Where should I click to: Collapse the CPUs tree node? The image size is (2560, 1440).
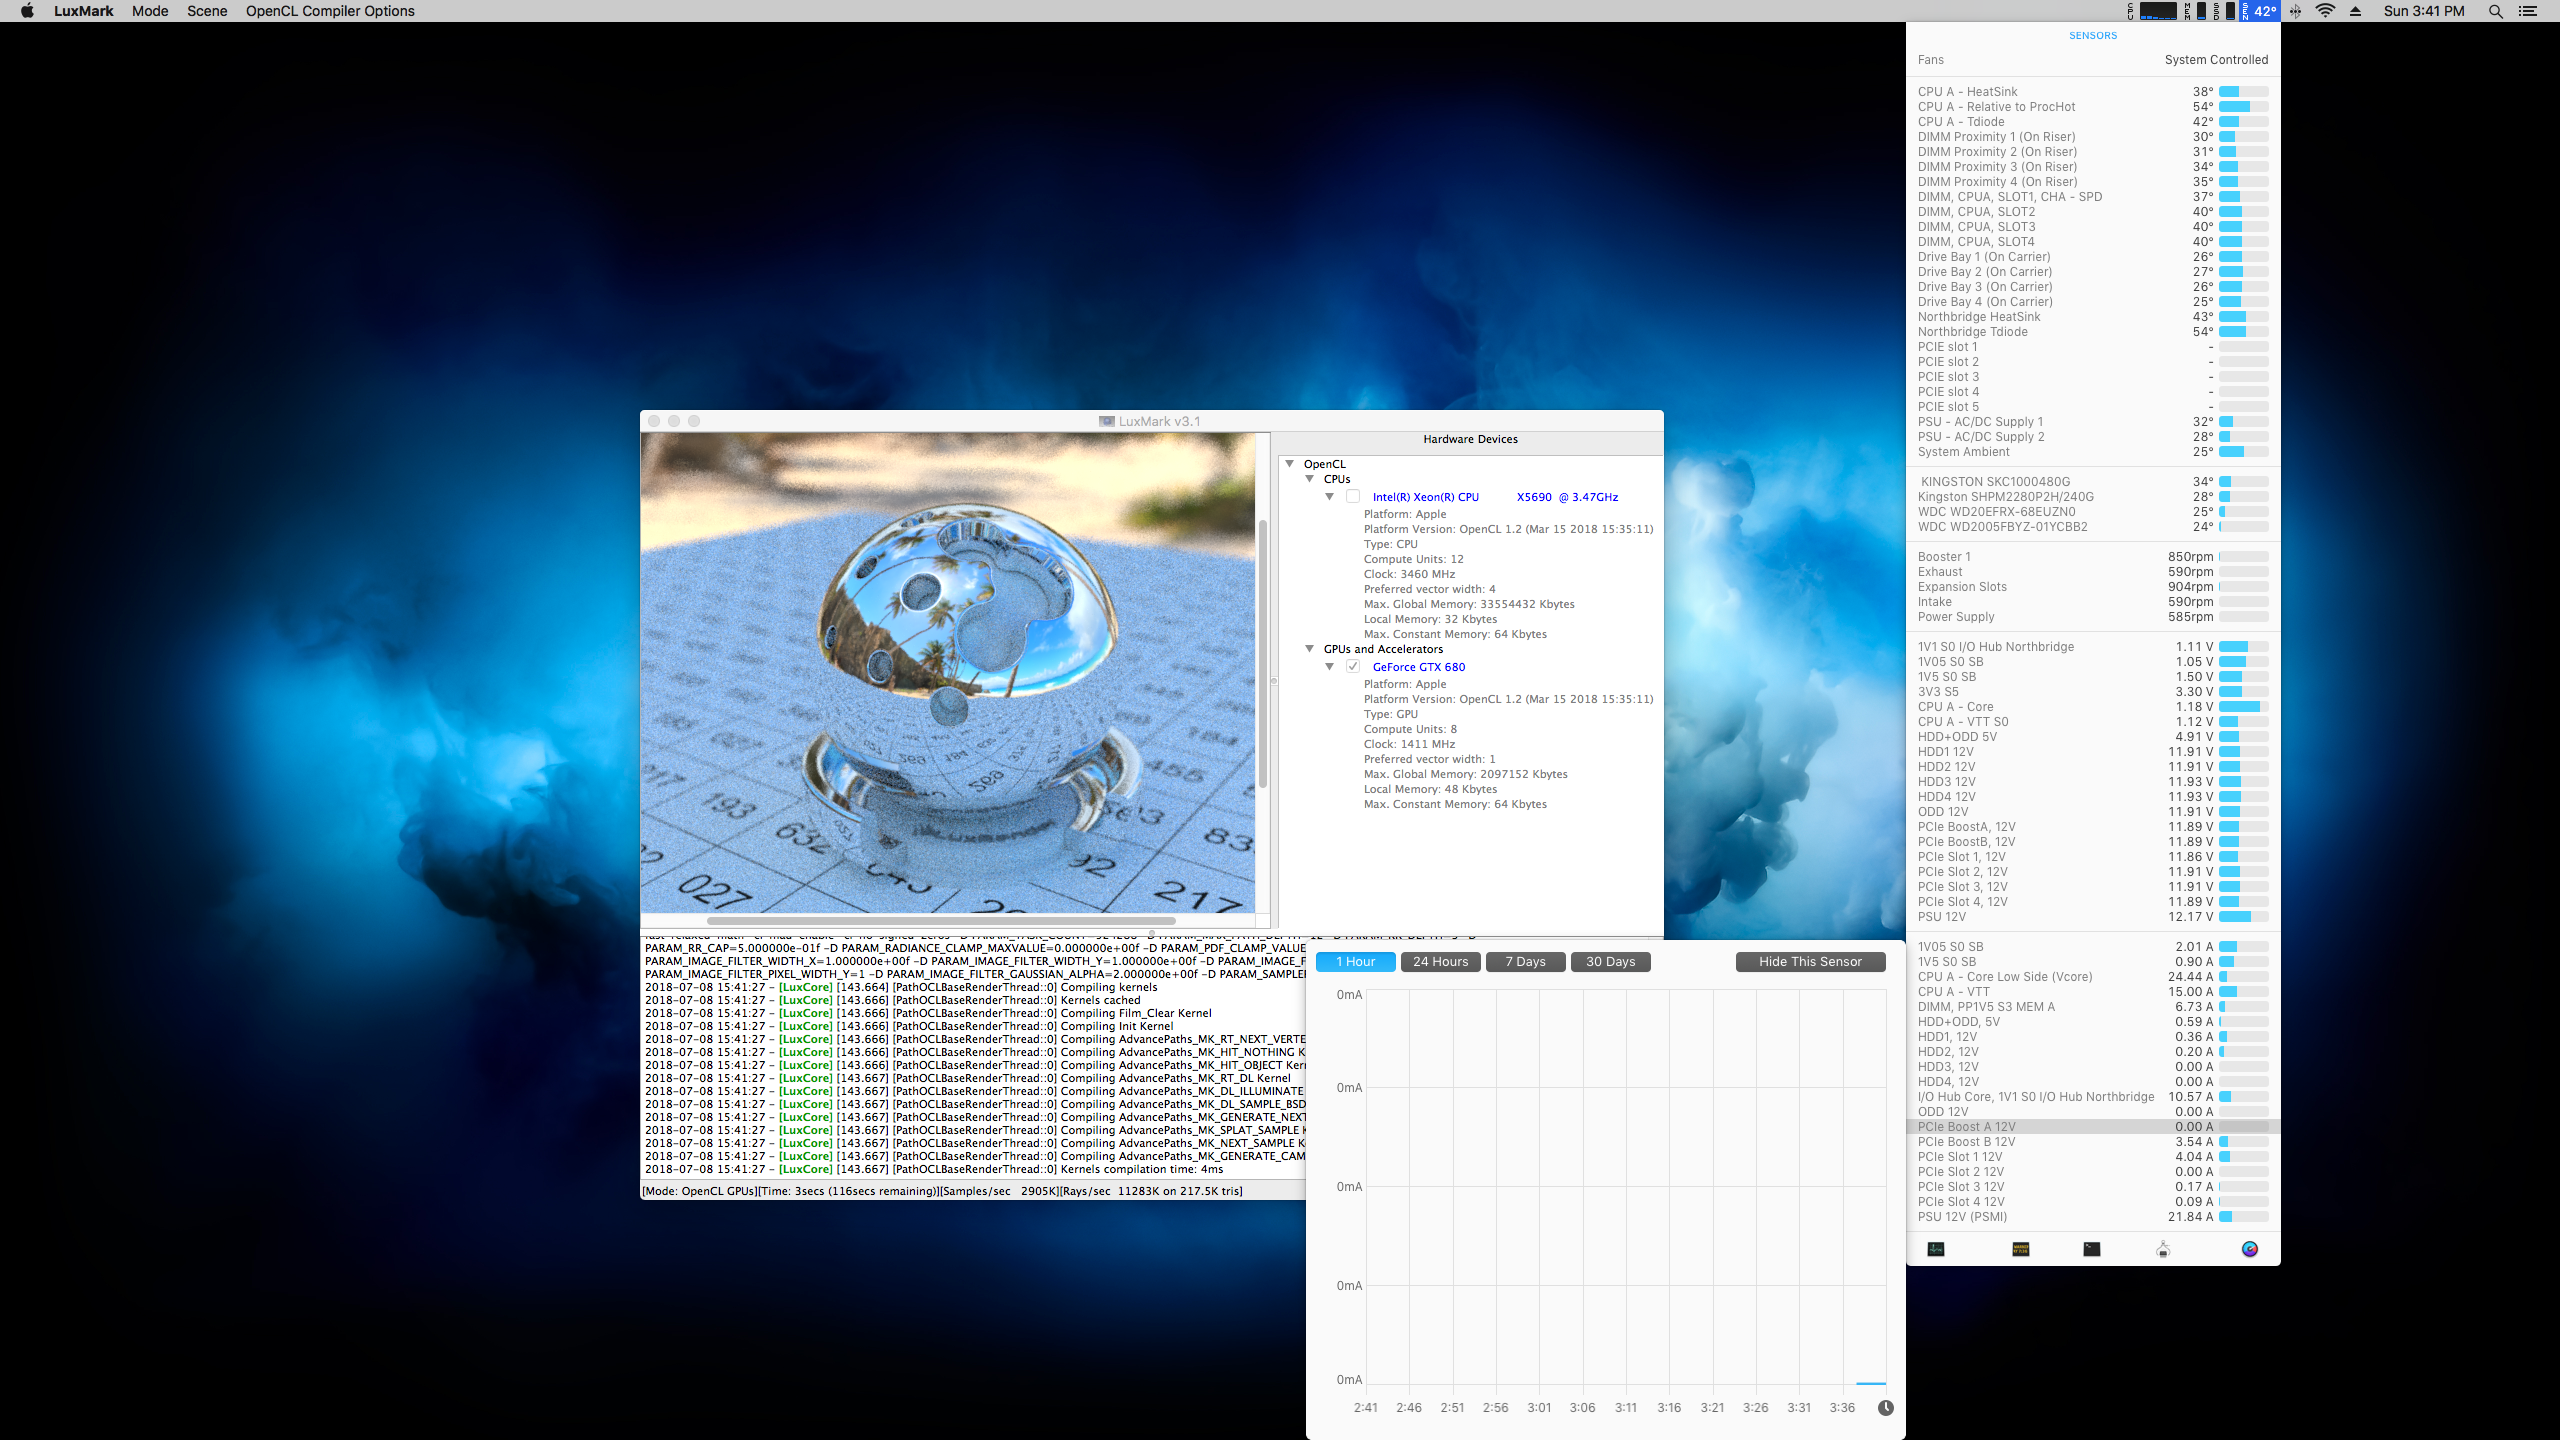click(x=1310, y=479)
